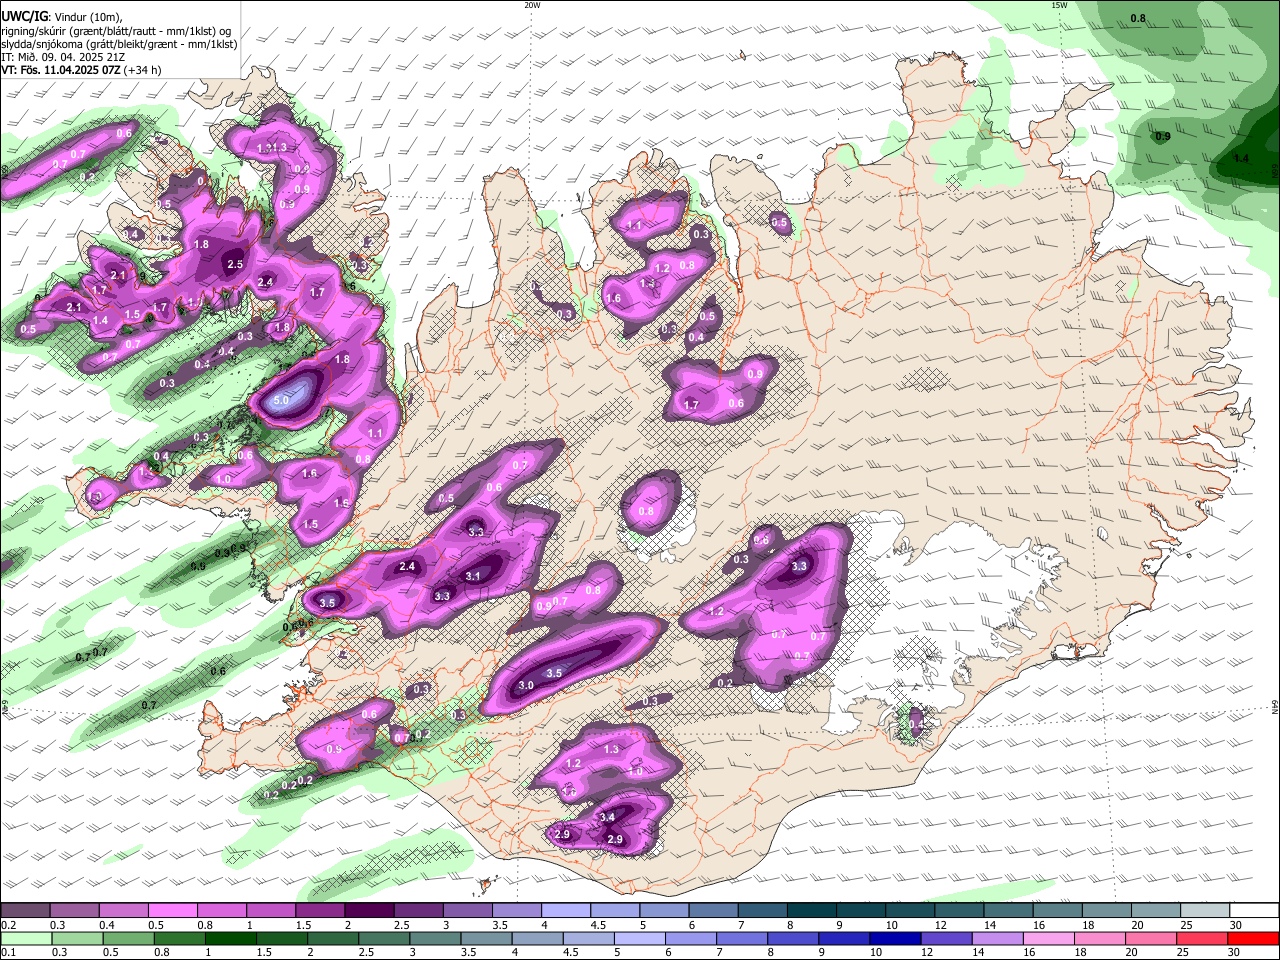The width and height of the screenshot is (1280, 960).
Task: Click the darkest green 1 swatch, lower legend scale
Action: coord(232,938)
